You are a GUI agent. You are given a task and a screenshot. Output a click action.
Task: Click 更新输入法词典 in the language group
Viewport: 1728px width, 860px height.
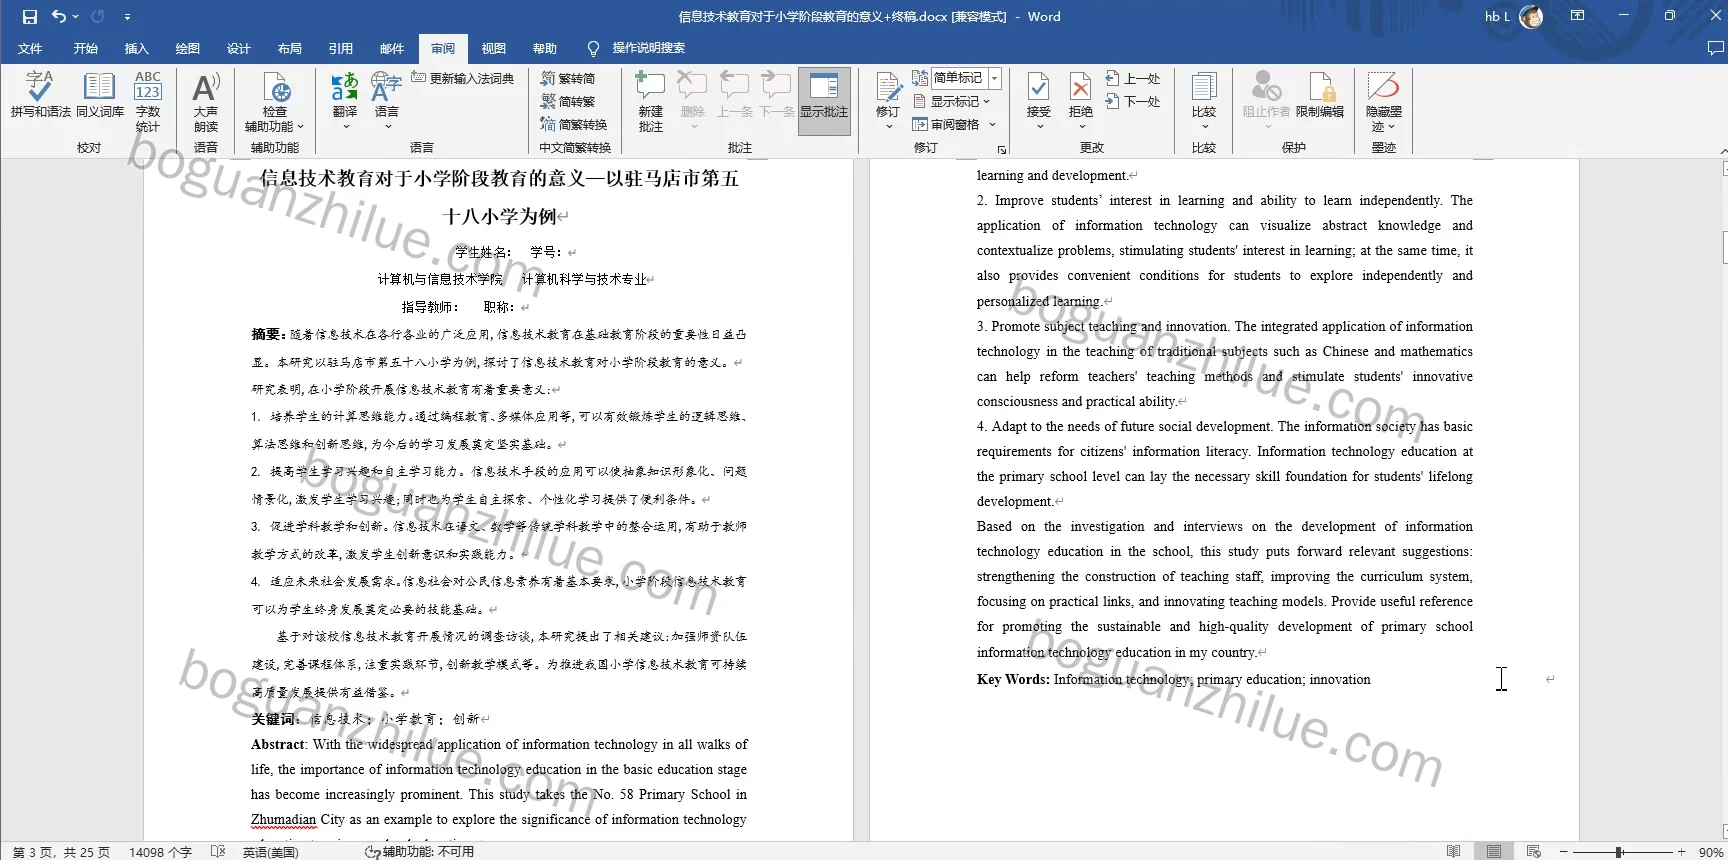462,78
